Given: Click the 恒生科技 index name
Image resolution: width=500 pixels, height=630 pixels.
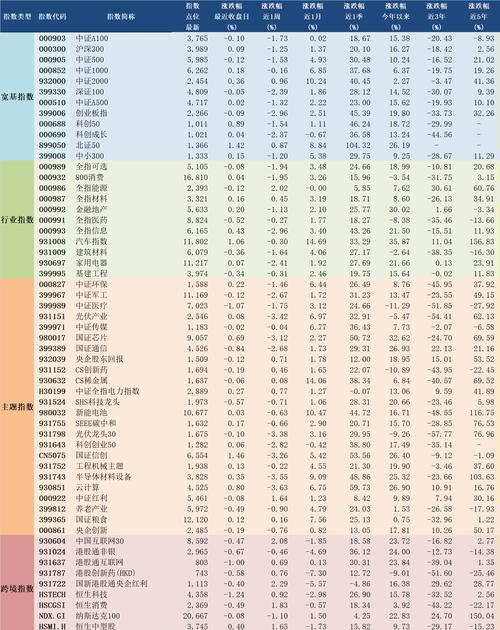Looking at the screenshot, I should pos(92,594).
